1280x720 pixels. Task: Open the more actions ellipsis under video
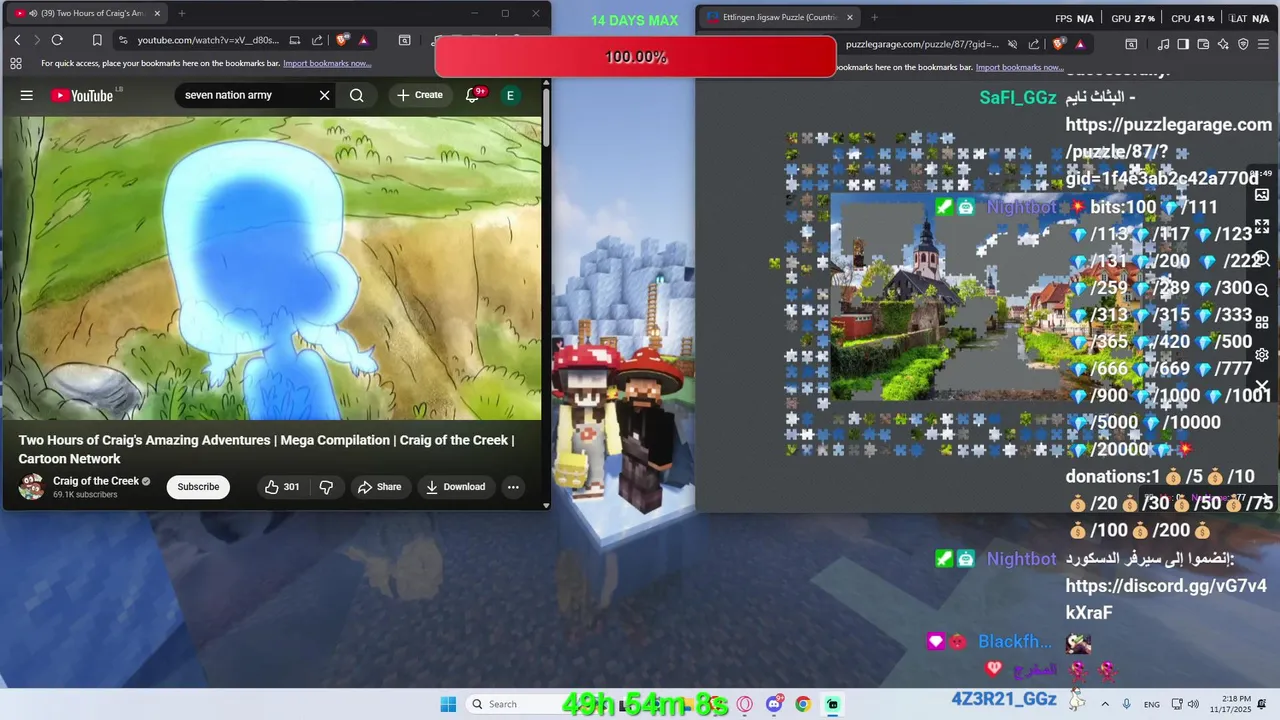point(513,487)
